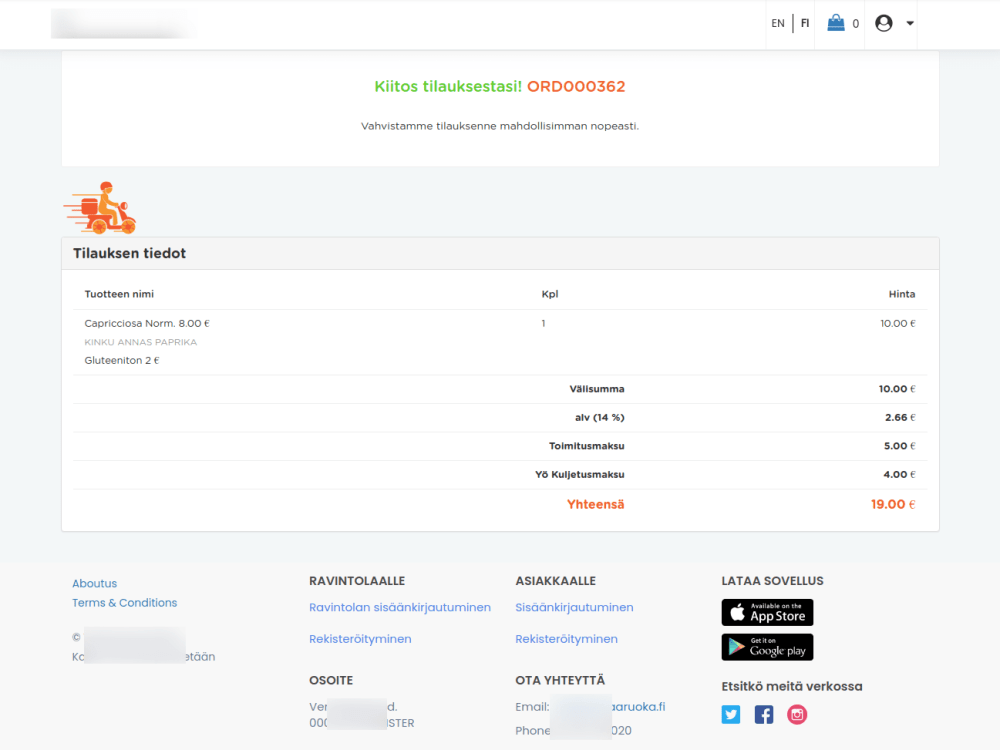Click the cart item count 0

coord(856,24)
